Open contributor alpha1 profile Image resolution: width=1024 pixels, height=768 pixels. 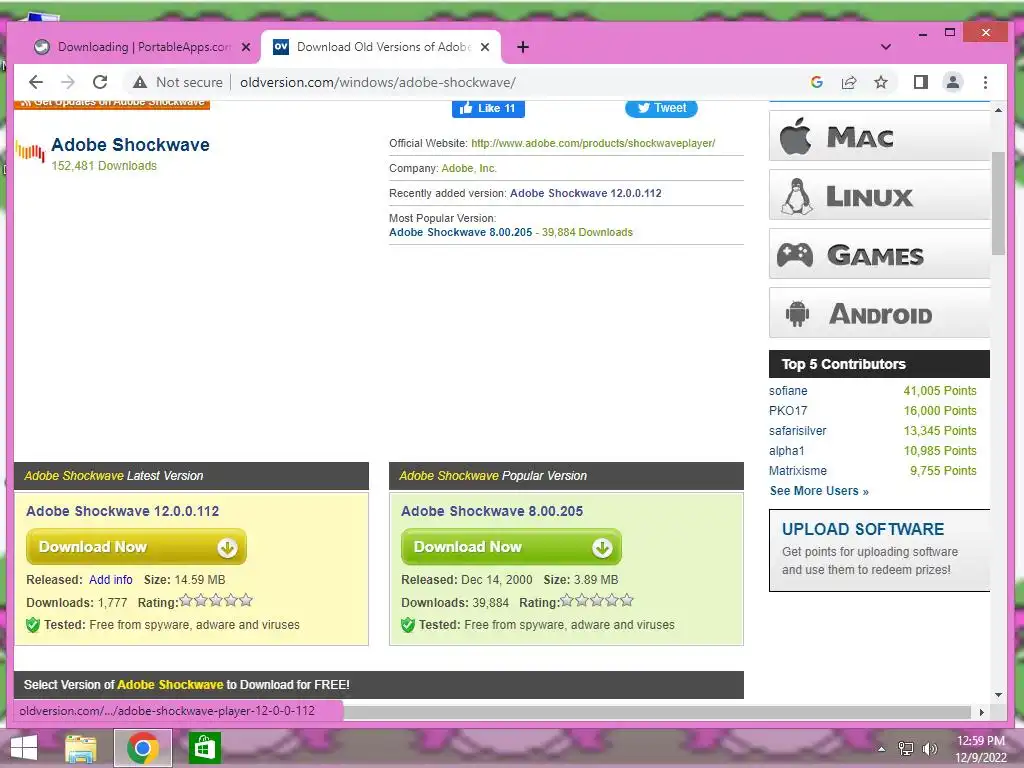786,451
